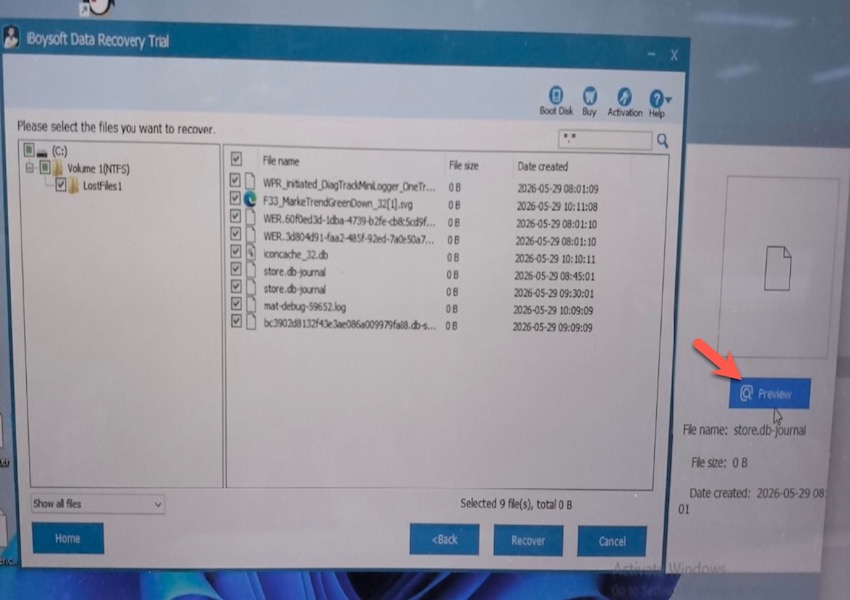This screenshot has width=850, height=600.
Task: Click the file icon of WPR_initiated_DiagTrackMiniLogger
Action: point(250,181)
